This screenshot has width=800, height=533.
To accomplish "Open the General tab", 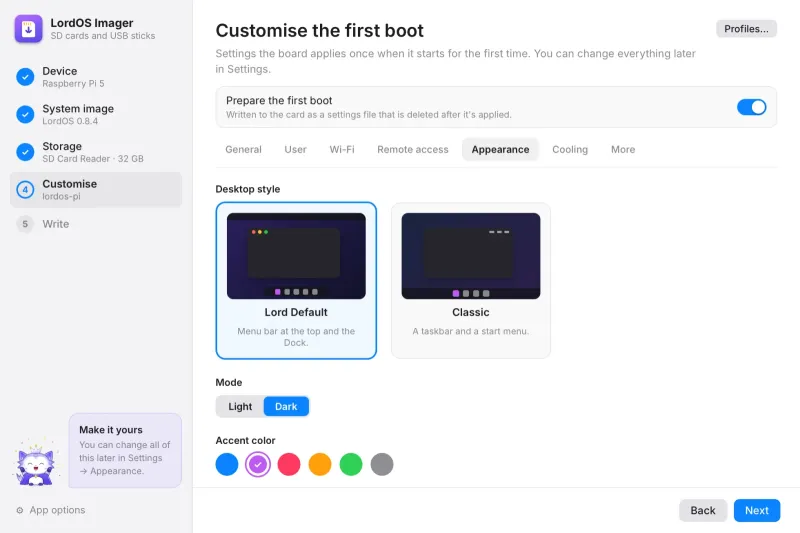I will click(243, 149).
